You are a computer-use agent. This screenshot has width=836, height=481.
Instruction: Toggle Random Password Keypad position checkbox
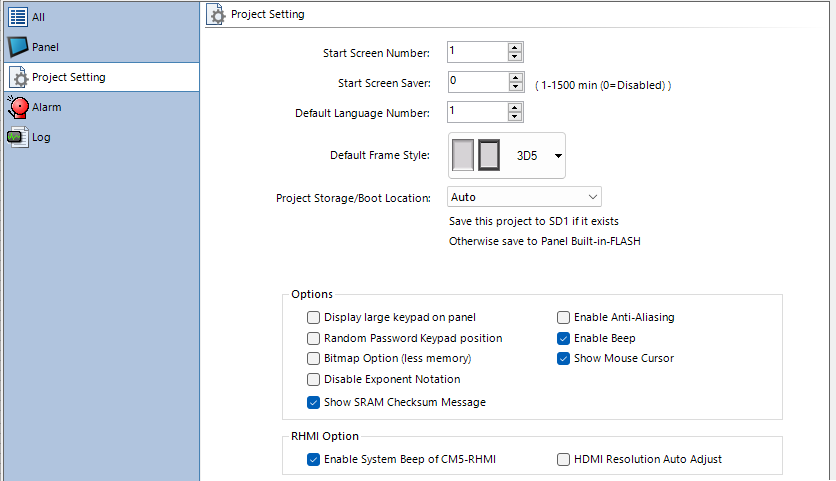(314, 338)
